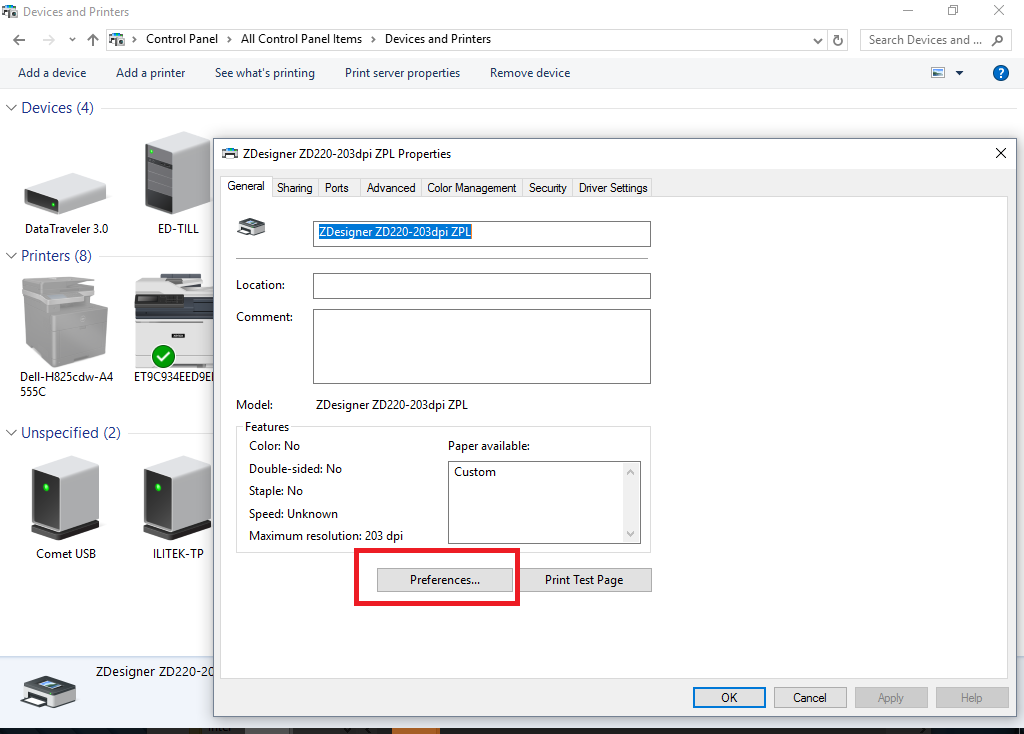
Task: Collapse the Devices group
Action: pos(12,108)
